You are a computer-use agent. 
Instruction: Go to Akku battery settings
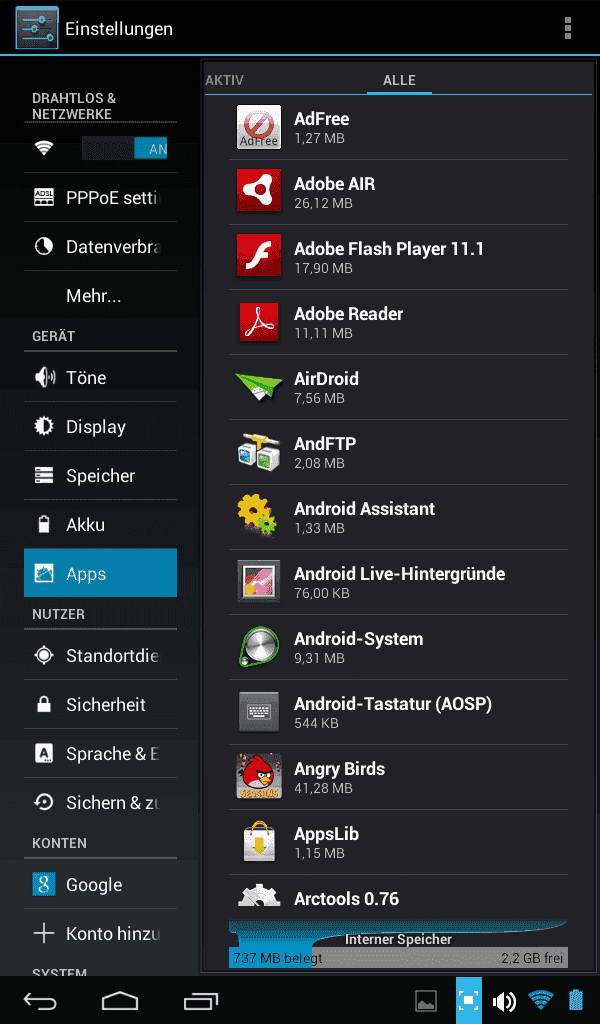100,524
